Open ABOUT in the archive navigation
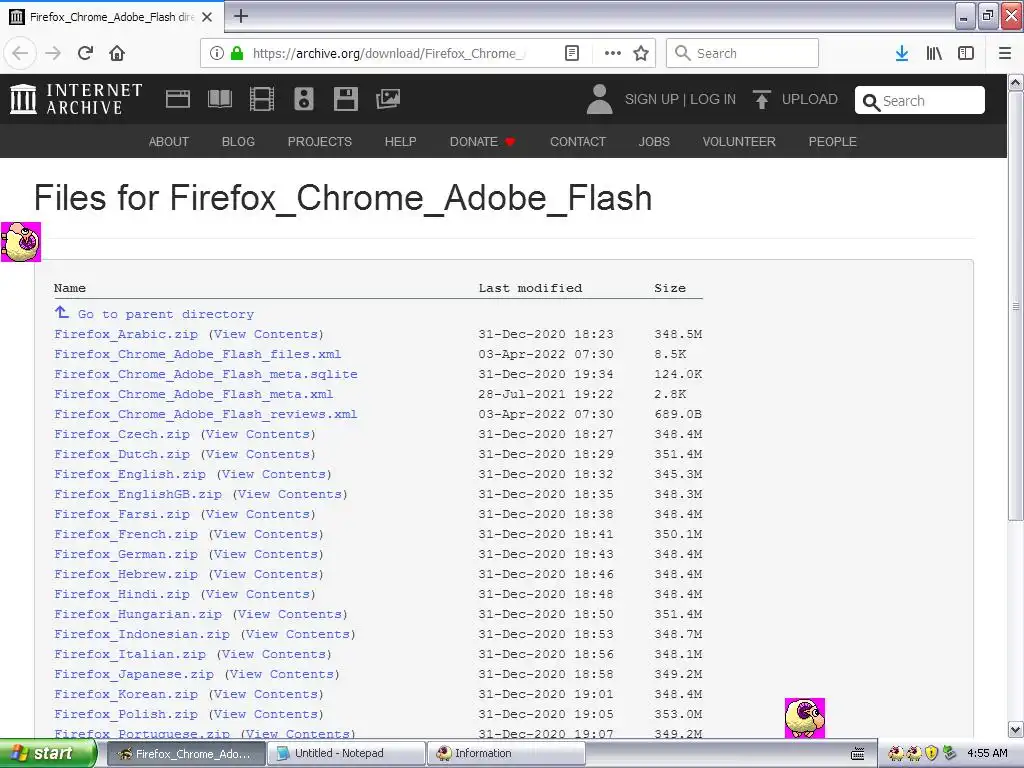Image resolution: width=1024 pixels, height=768 pixels. 168,142
